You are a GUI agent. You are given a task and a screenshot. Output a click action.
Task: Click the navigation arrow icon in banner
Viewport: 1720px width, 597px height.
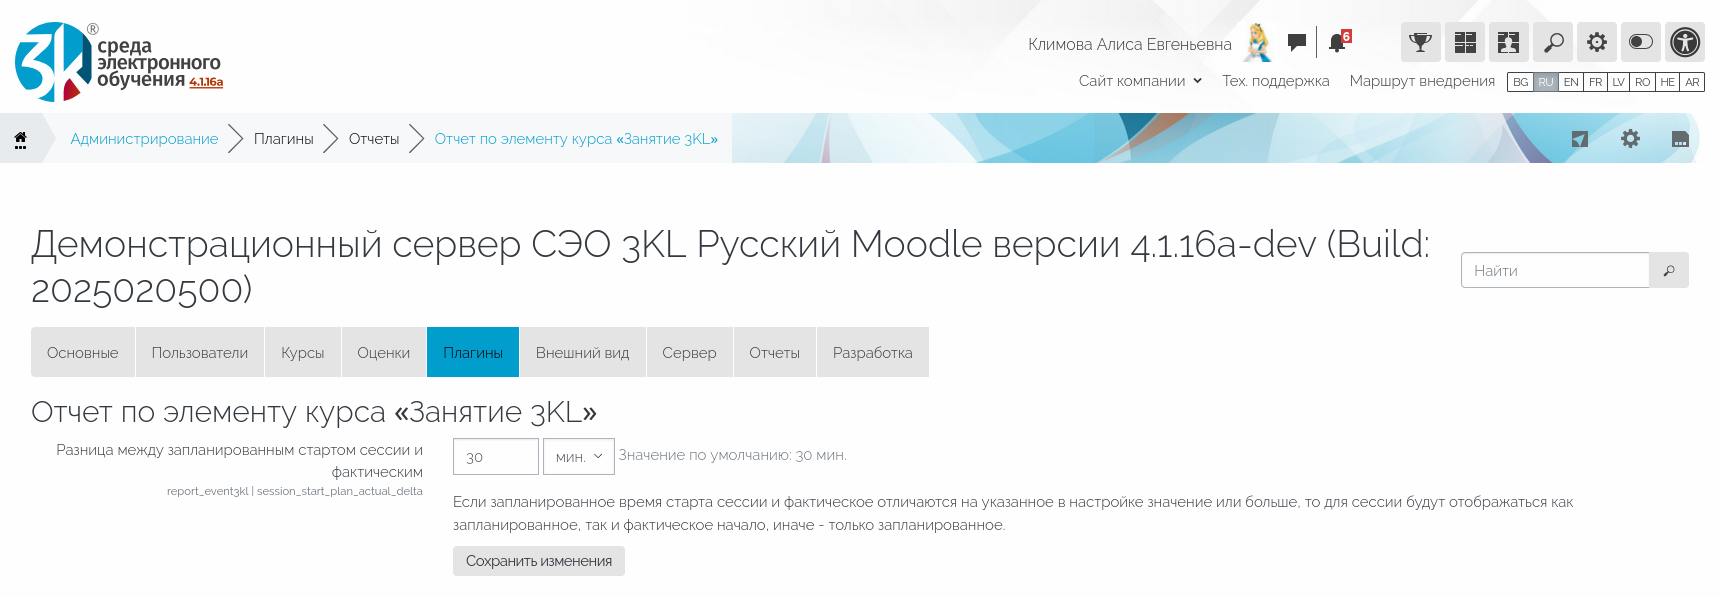[x=1580, y=139]
